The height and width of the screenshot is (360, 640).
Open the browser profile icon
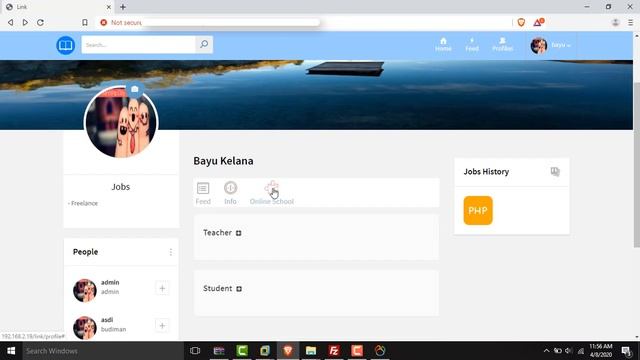(616, 22)
